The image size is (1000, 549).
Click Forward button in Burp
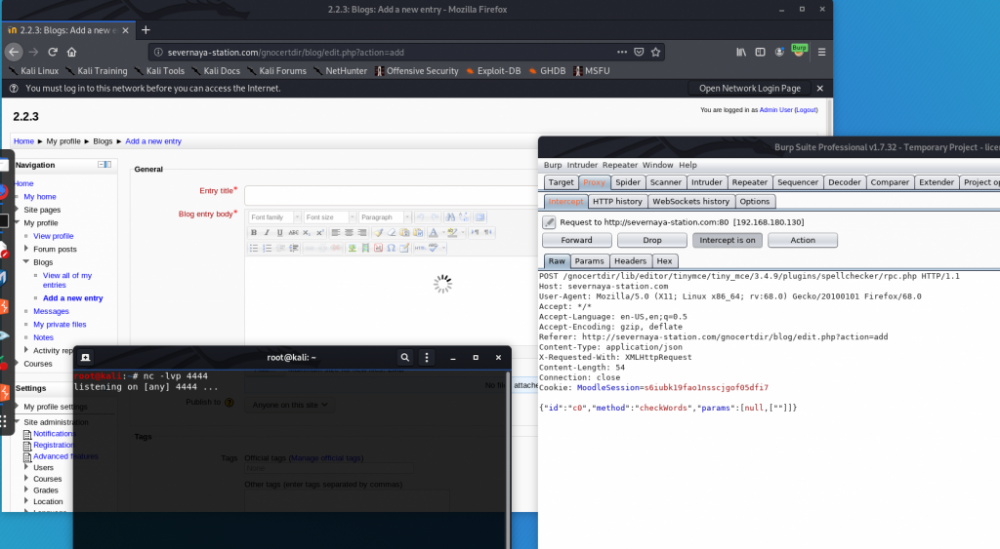pos(577,240)
